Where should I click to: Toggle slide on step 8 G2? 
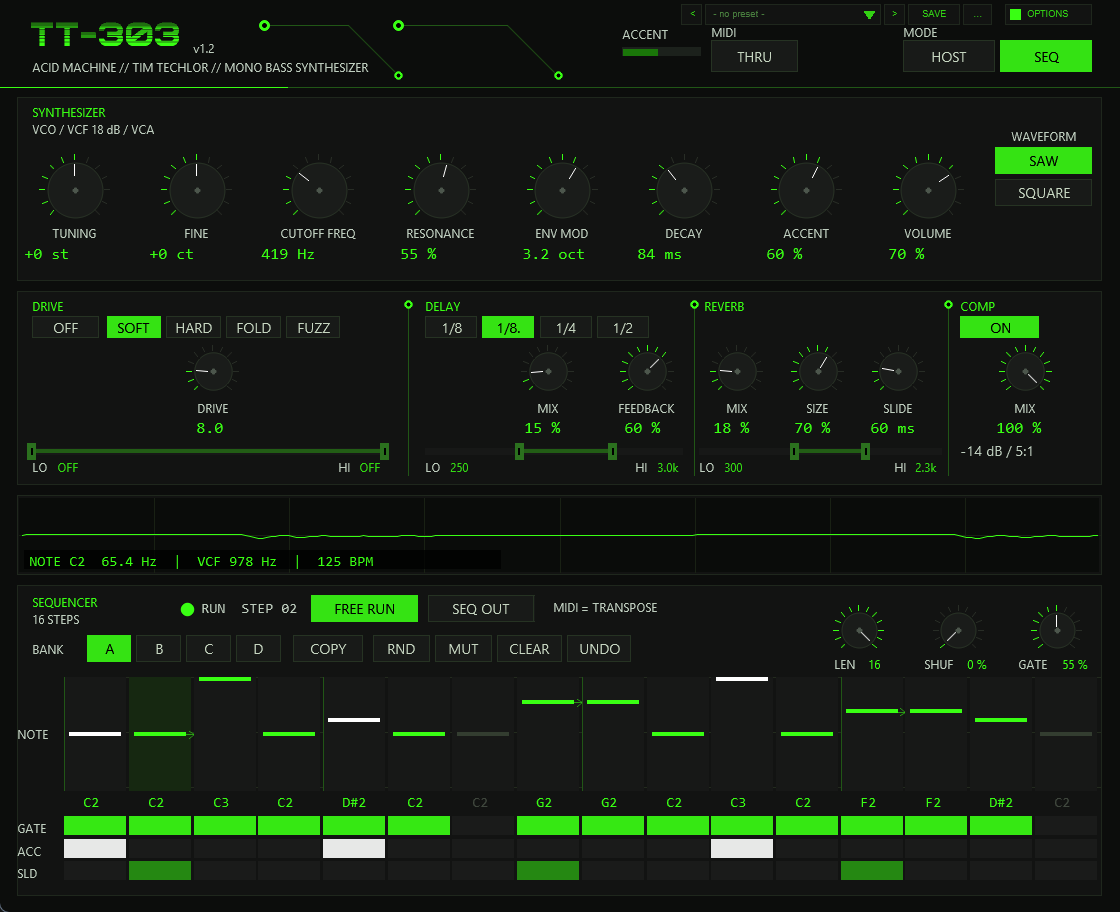tap(548, 871)
